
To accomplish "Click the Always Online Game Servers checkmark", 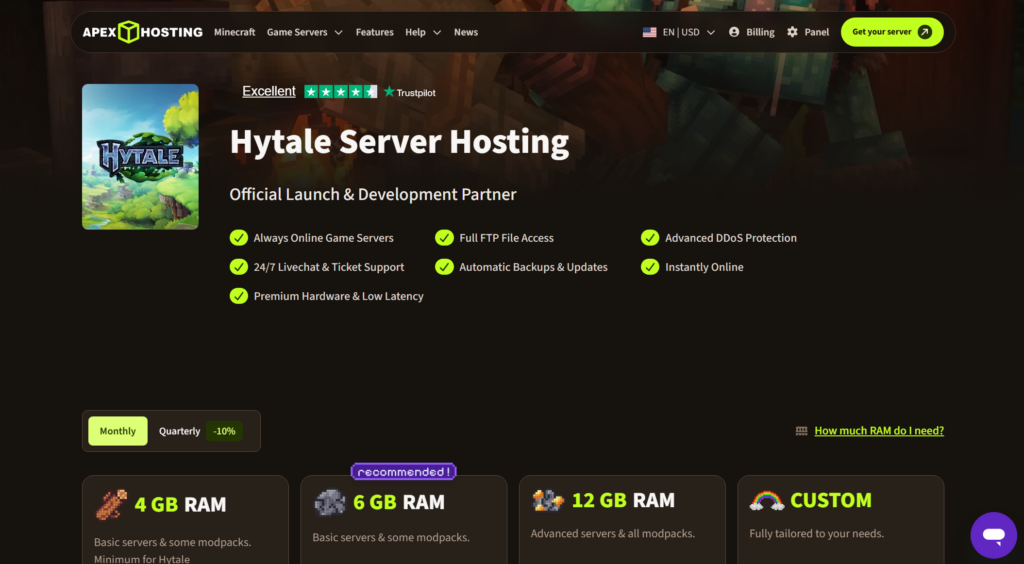I will [x=238, y=238].
